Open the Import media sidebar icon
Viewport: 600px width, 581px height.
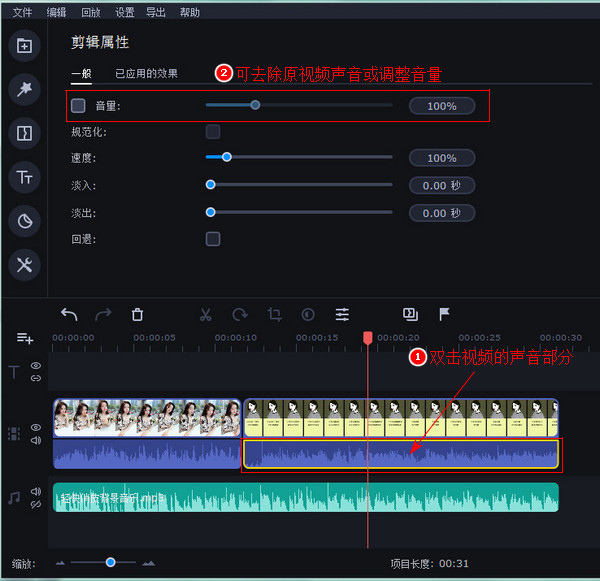pos(24,46)
